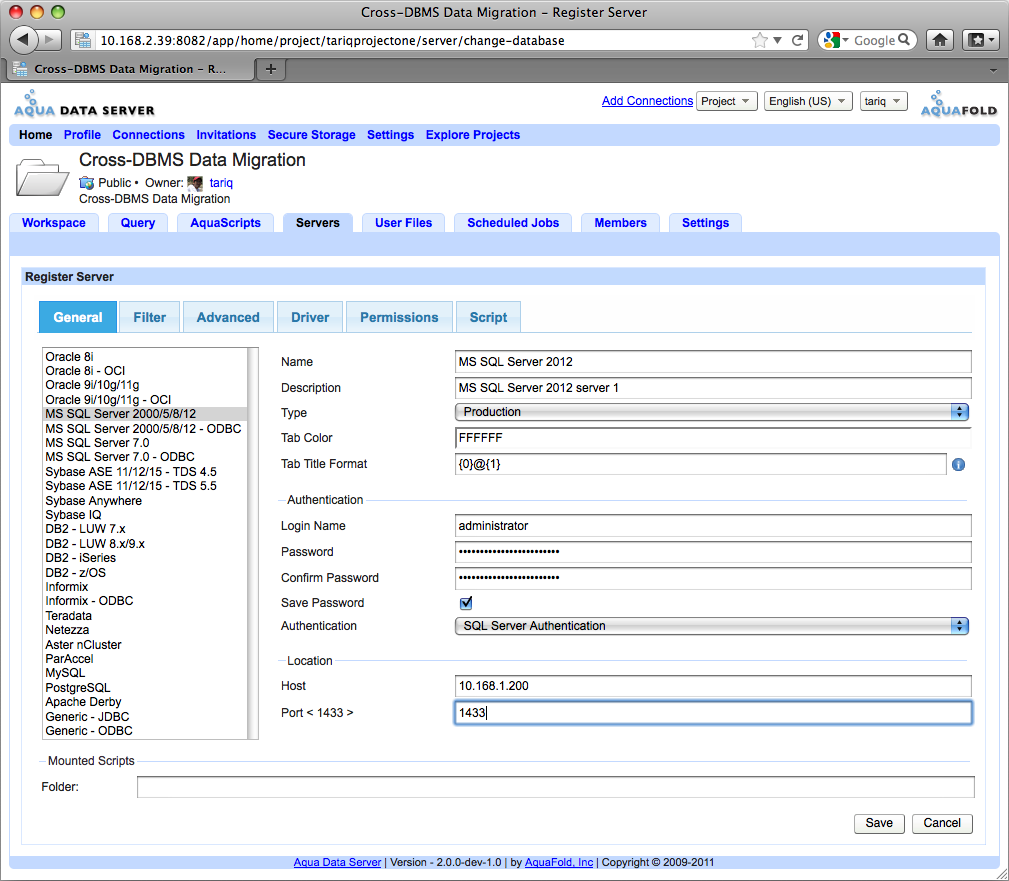The image size is (1009, 881).
Task: Open the Scheduled Jobs tab
Action: [x=513, y=223]
